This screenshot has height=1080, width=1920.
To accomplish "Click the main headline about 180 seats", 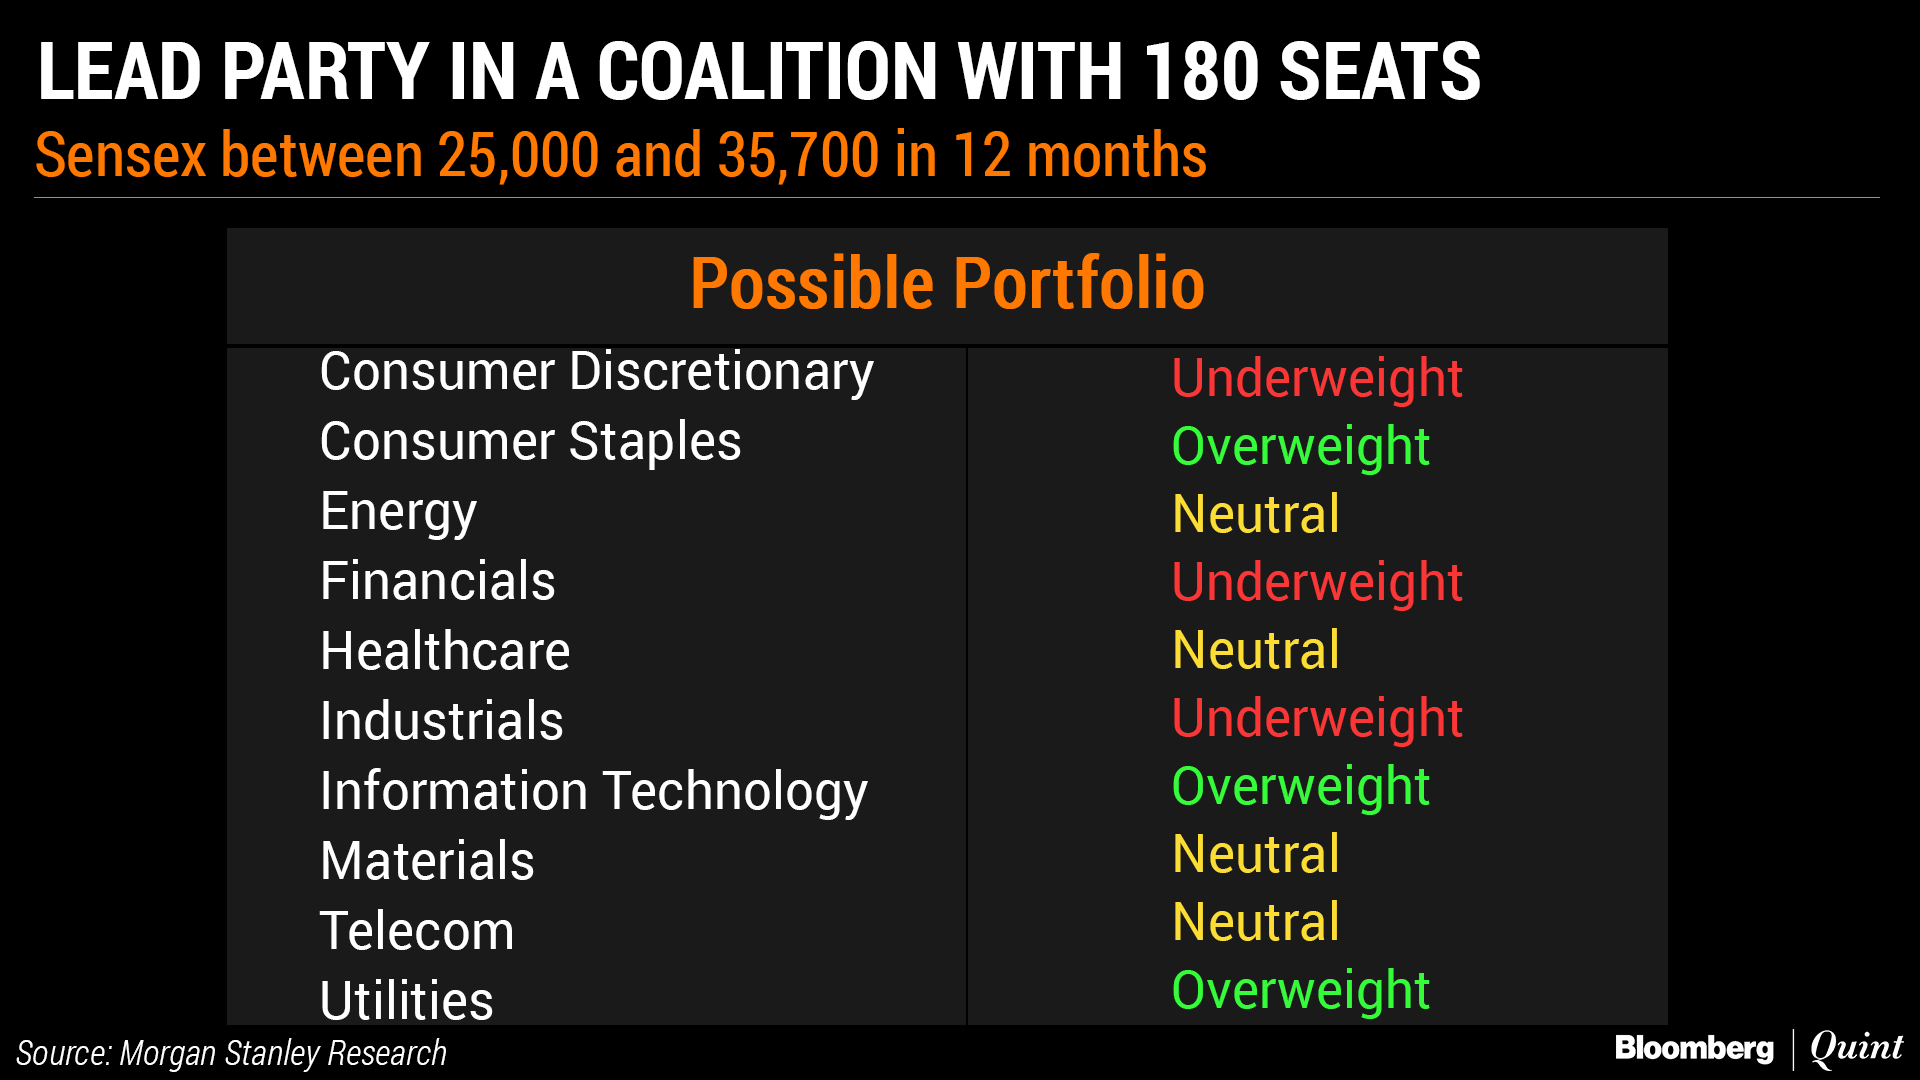I will 758,72.
